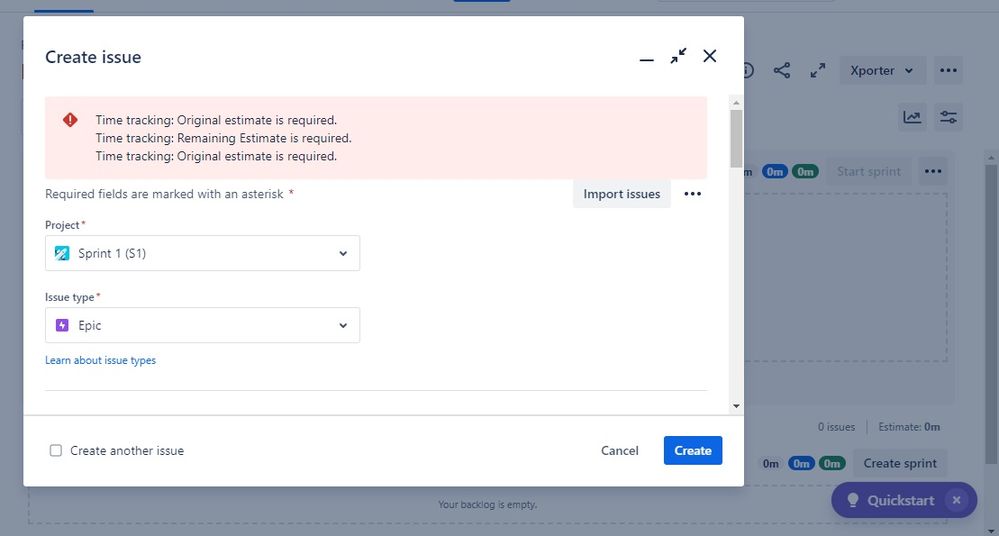Open the more options menu beside Import issues
Viewport: 999px width, 536px height.
693,194
